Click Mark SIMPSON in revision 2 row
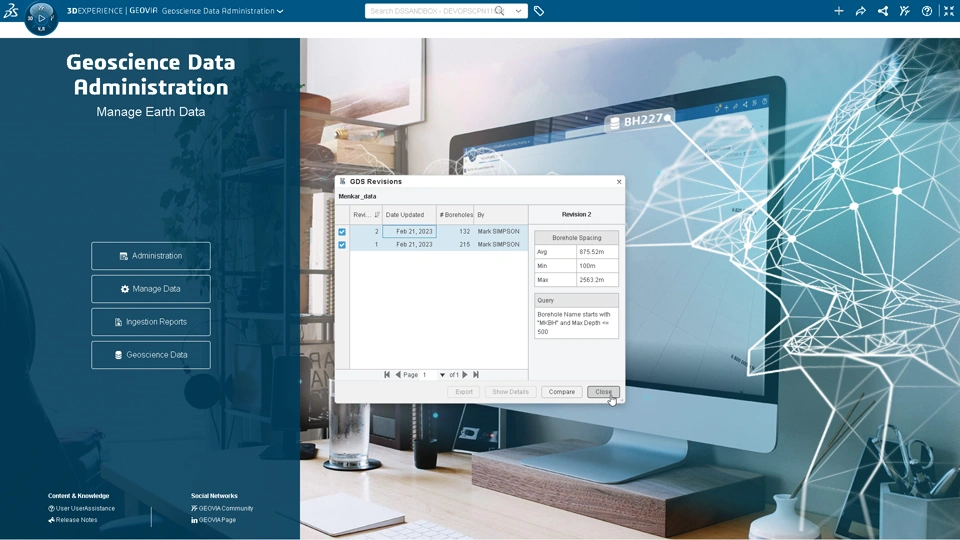 (x=498, y=231)
